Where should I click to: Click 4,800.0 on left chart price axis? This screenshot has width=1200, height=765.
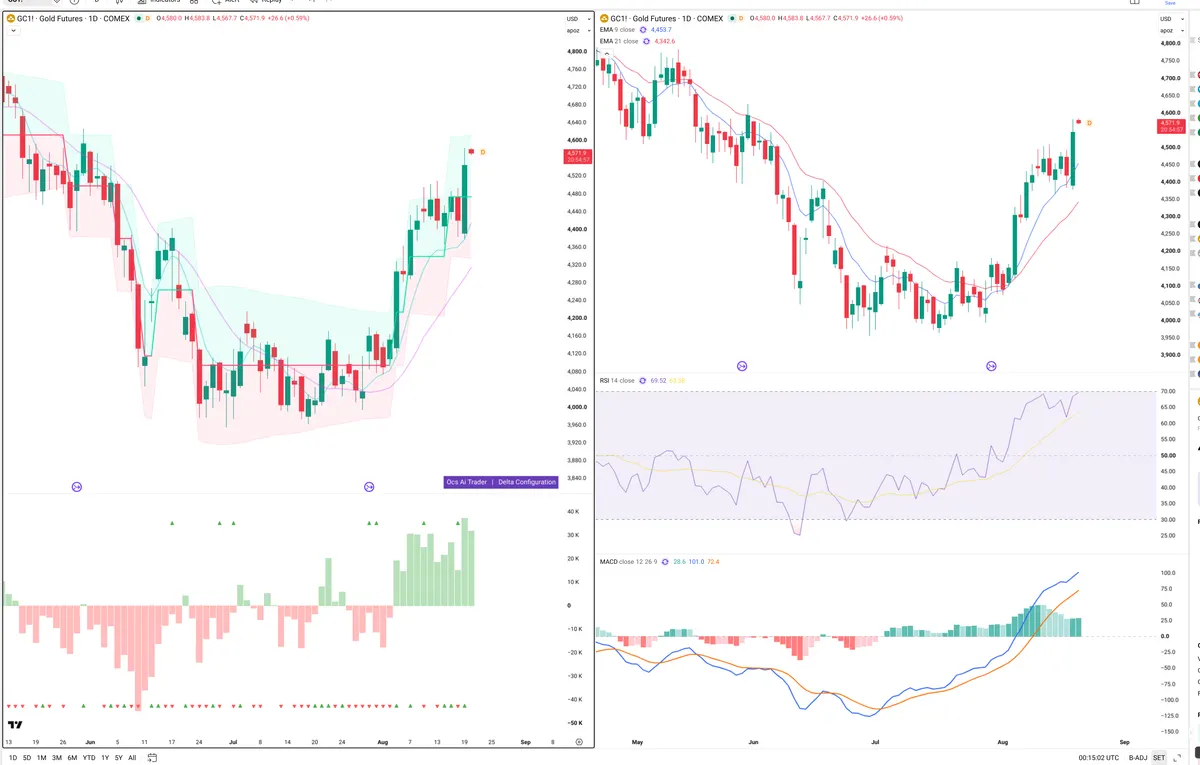576,51
